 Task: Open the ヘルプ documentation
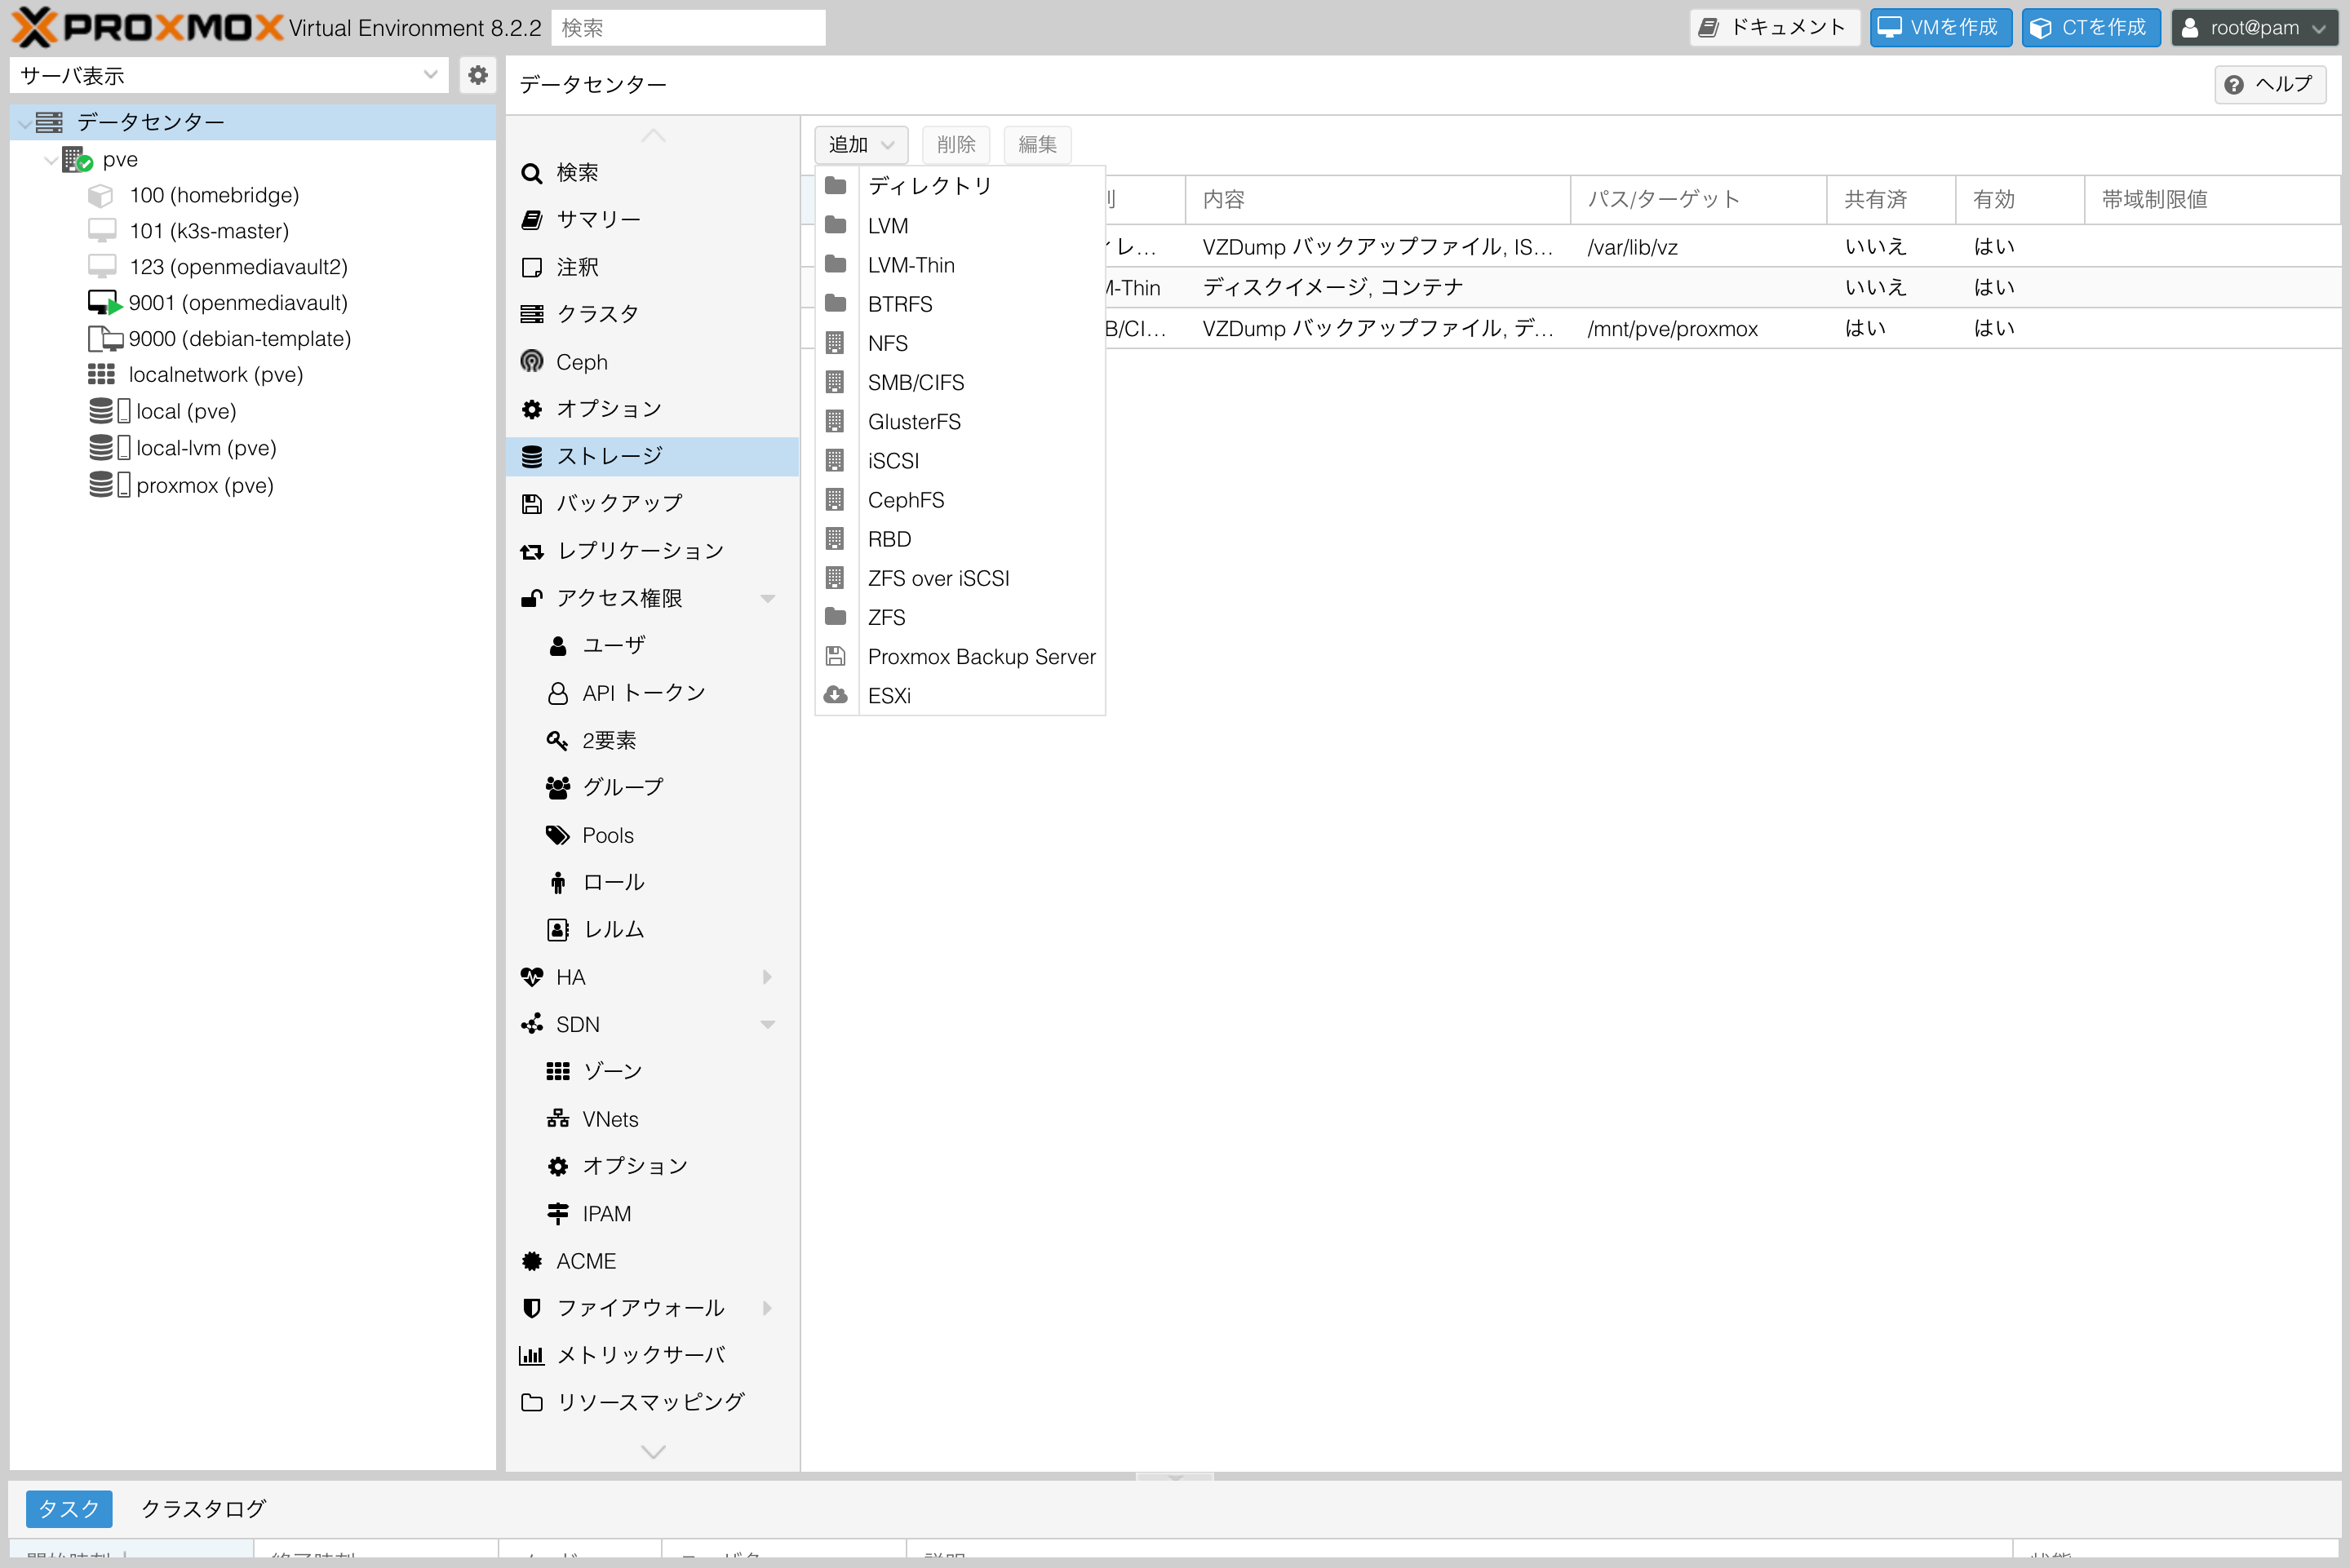[x=2270, y=84]
